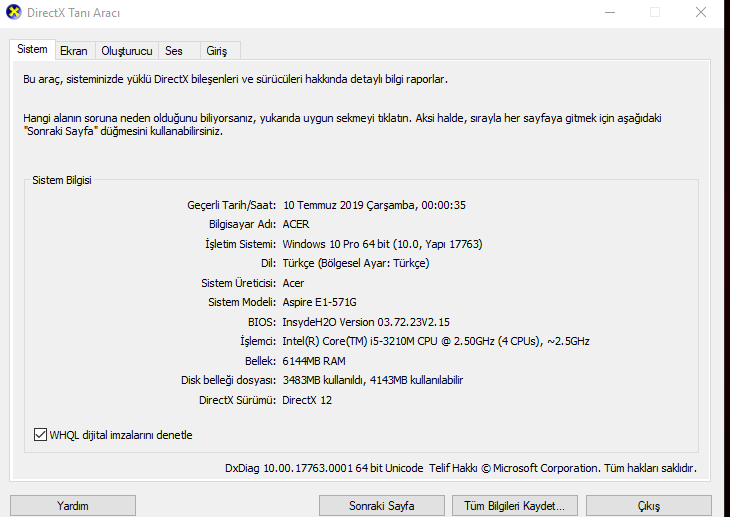Click the greyed-out maximize button
The height and width of the screenshot is (517, 730).
[x=655, y=12]
